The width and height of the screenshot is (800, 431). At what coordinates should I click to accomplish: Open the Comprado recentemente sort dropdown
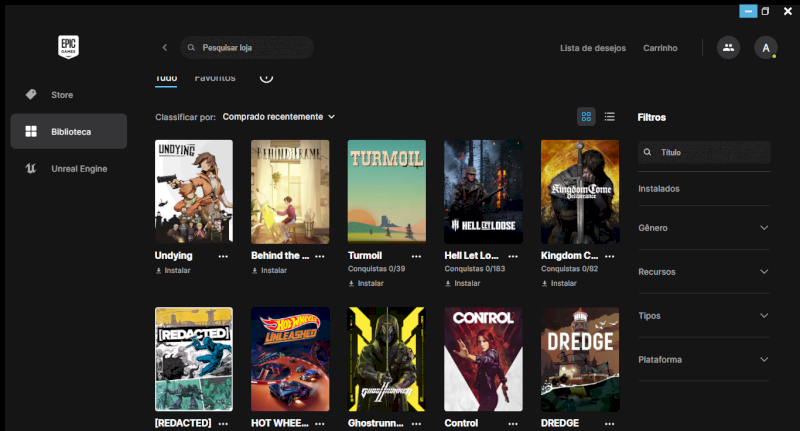(279, 117)
